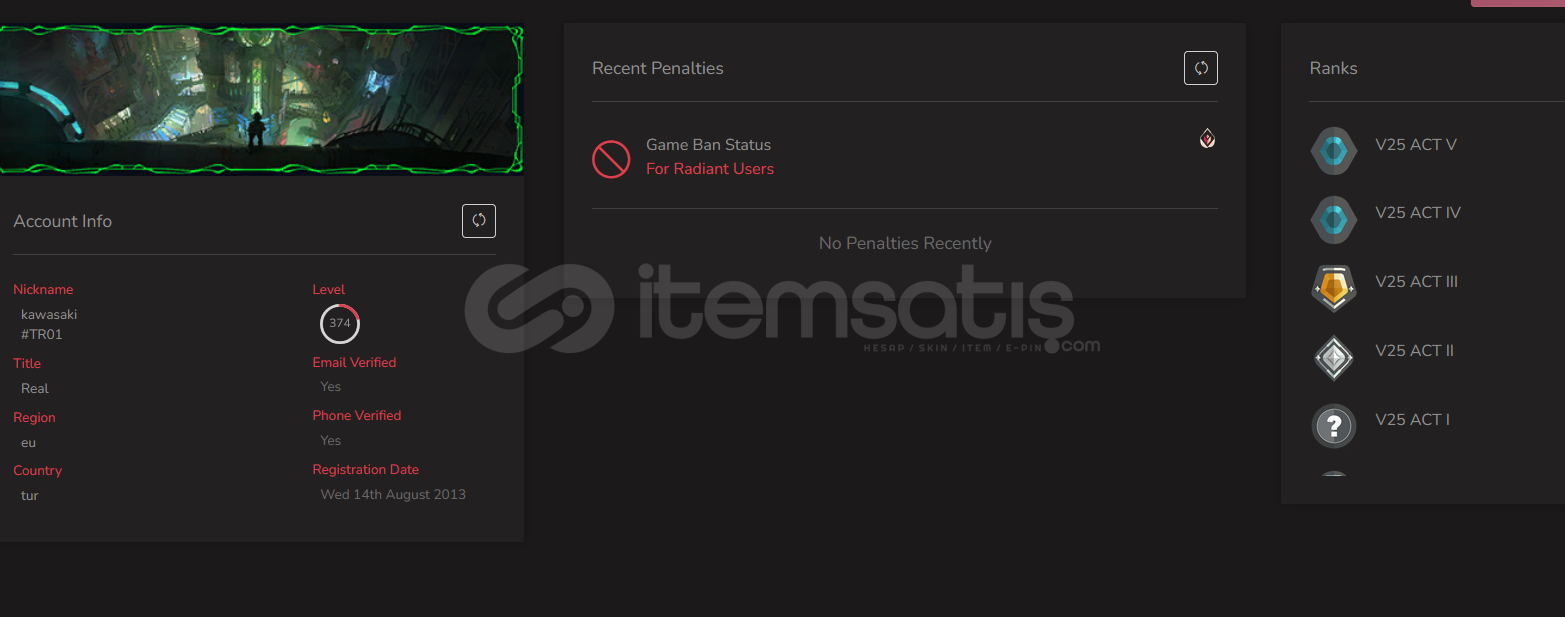Refresh the Recent Penalties panel

click(1201, 68)
